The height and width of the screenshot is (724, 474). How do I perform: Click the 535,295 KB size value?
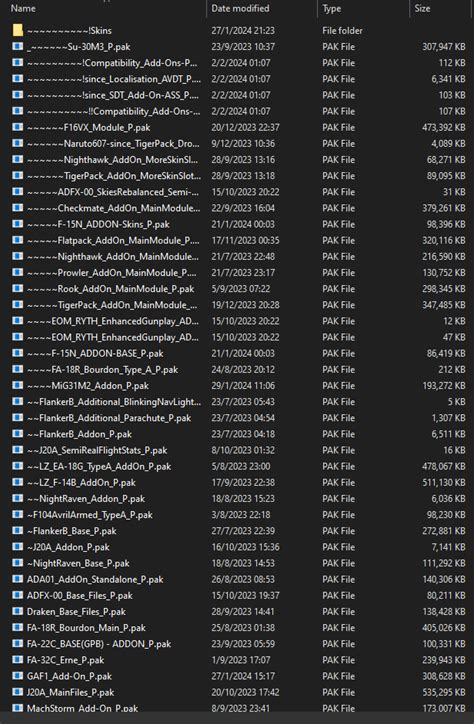tap(444, 692)
